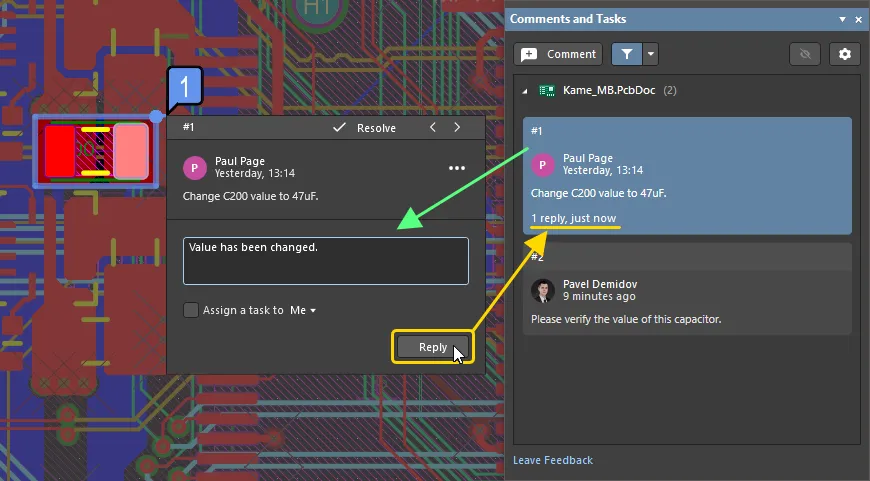
Task: Click Paul Page avatar in popup
Action: pyautogui.click(x=195, y=168)
